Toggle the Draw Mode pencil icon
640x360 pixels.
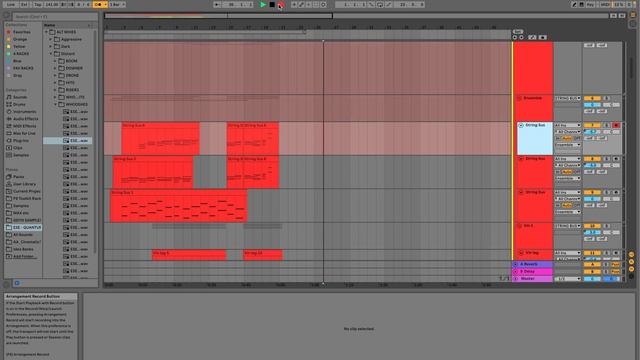574,4
